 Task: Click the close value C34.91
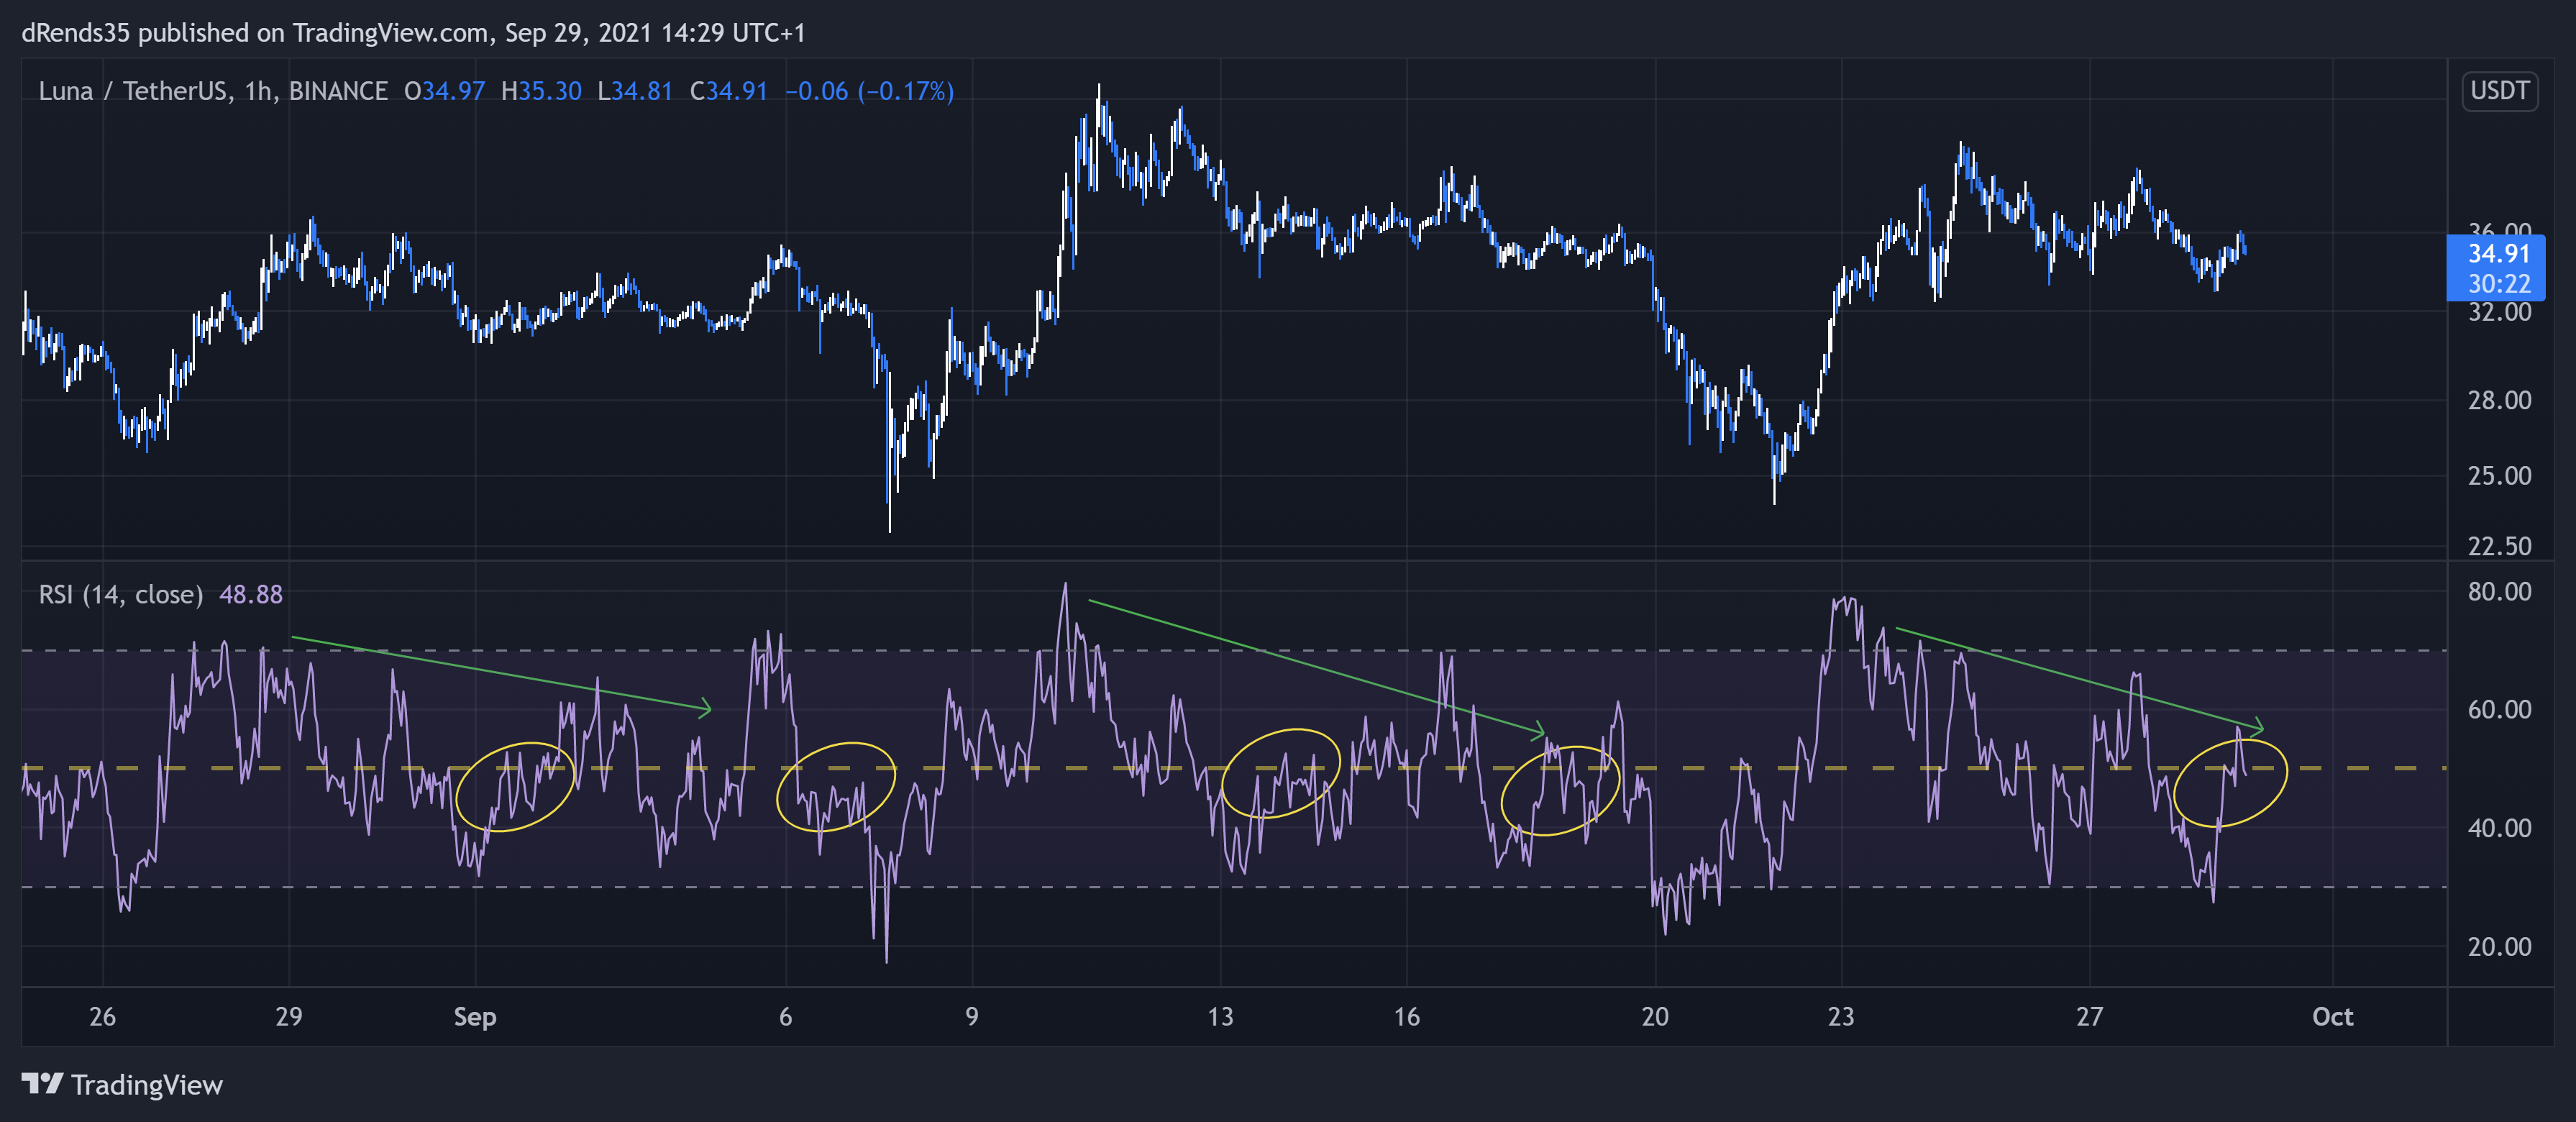click(729, 91)
